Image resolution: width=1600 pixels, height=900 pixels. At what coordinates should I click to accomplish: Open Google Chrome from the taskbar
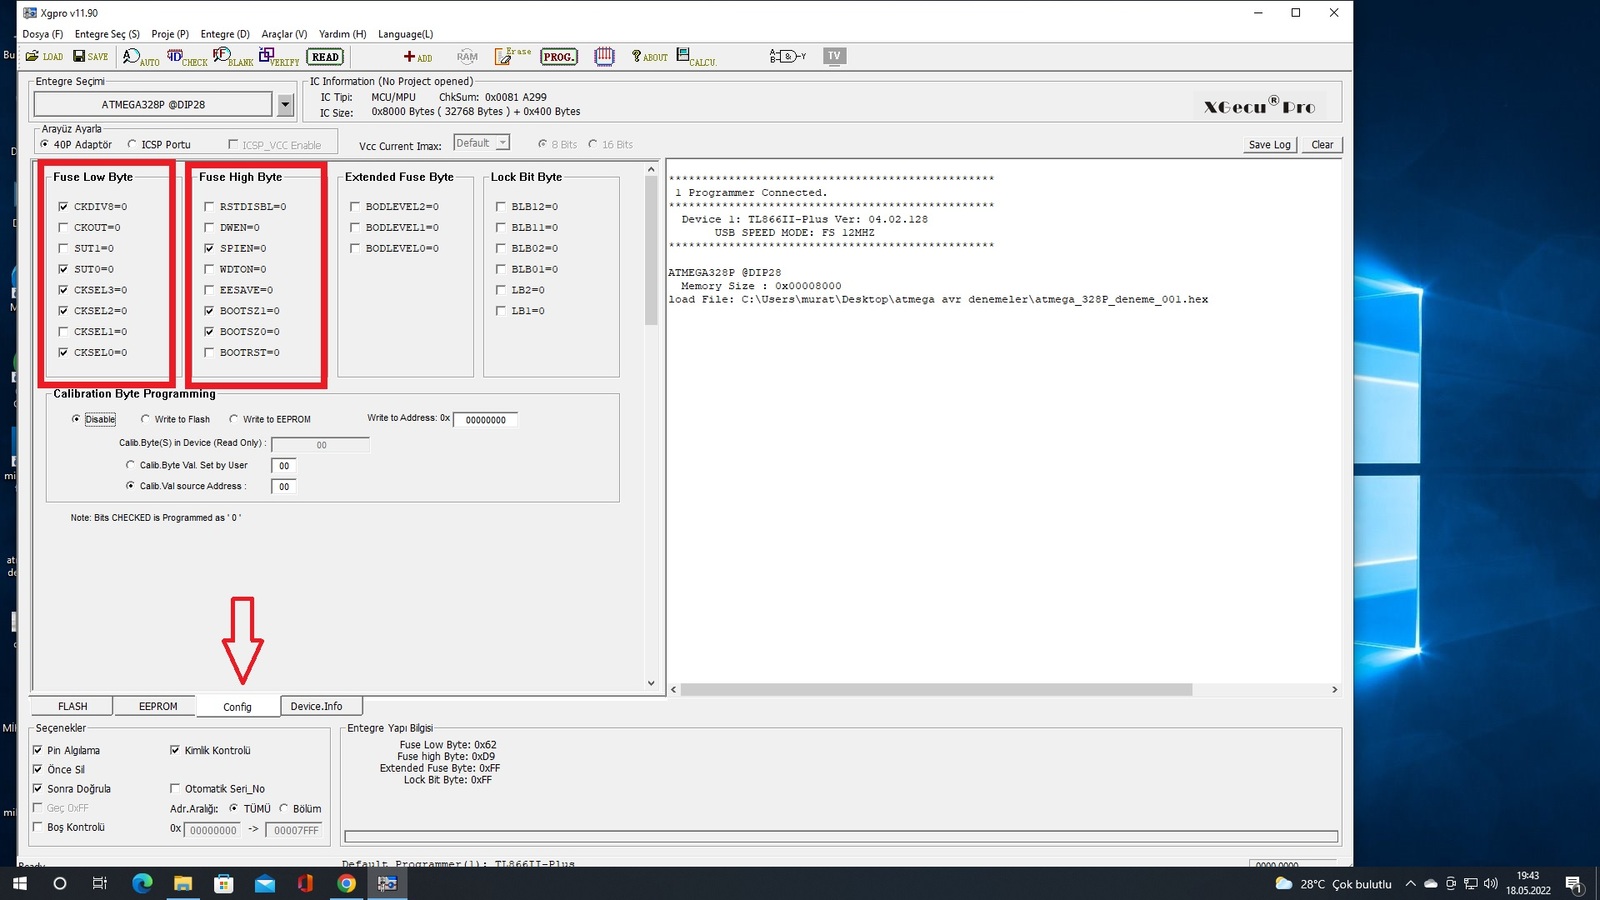point(346,883)
